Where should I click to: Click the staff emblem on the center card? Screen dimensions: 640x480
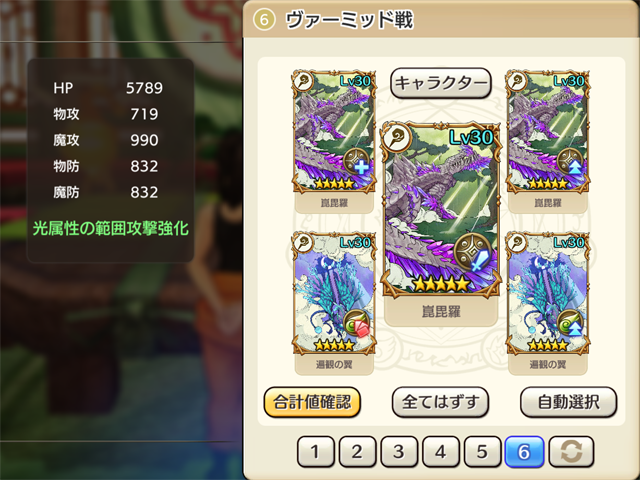click(395, 137)
